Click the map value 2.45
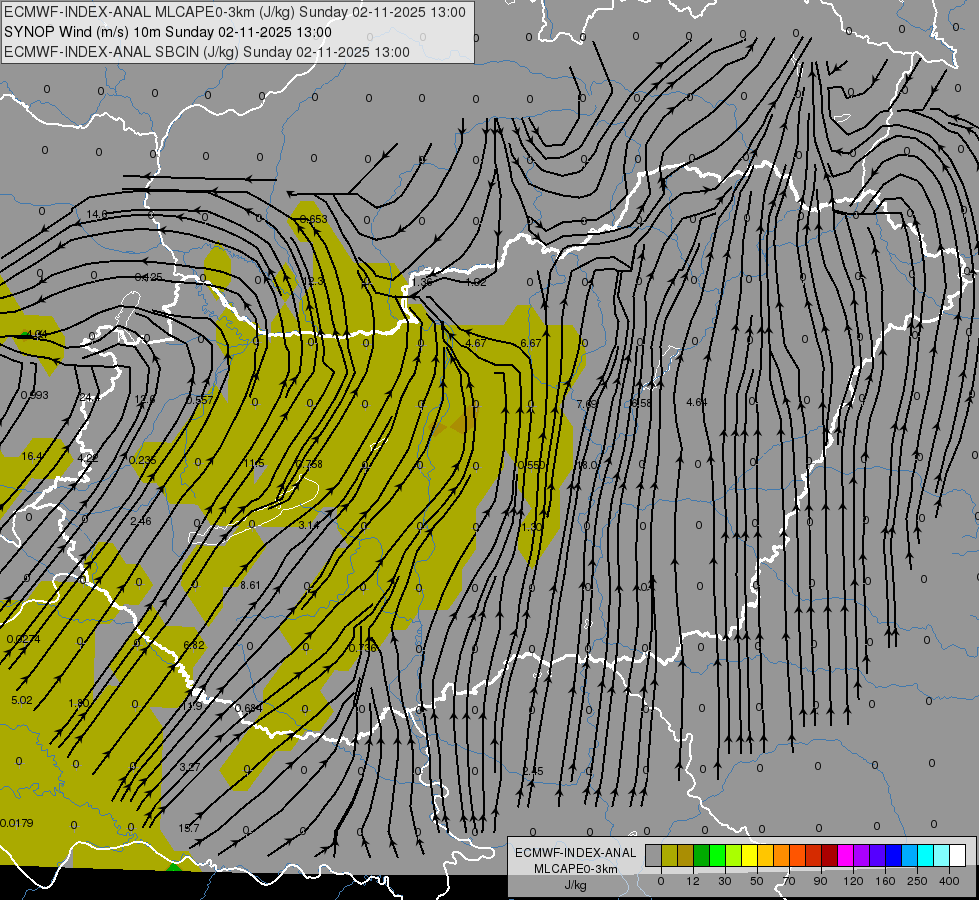979x900 pixels. 533,771
